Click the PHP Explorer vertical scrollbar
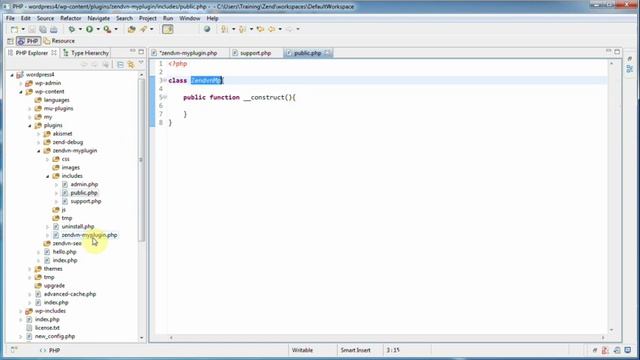 [x=142, y=159]
